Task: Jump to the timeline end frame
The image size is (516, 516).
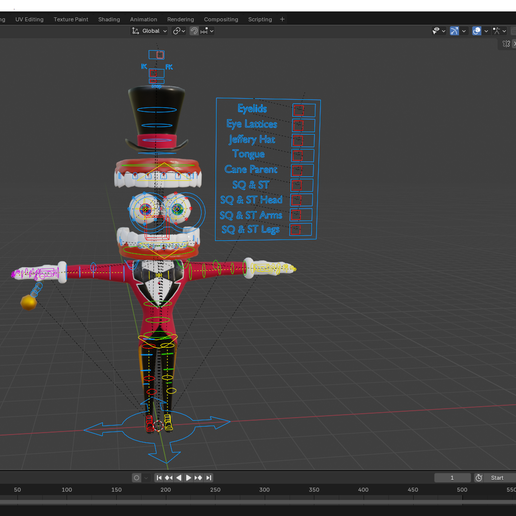Action: 208,478
